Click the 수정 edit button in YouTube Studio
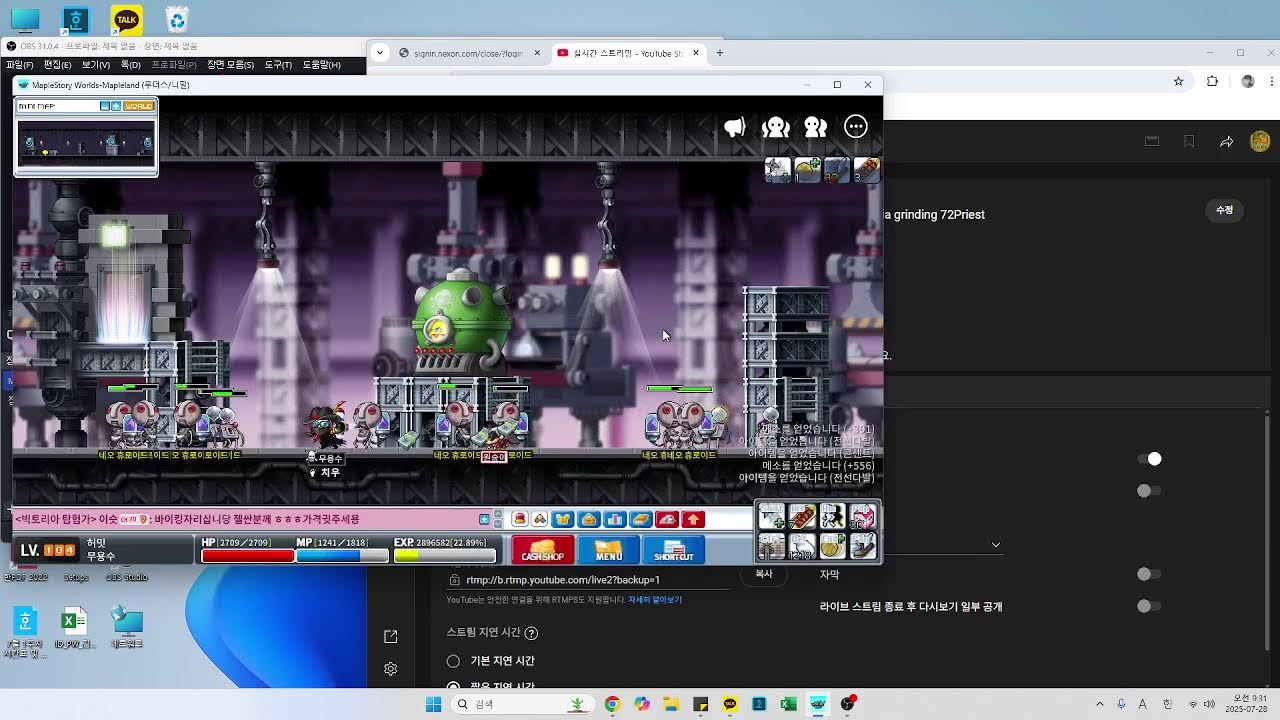The width and height of the screenshot is (1280, 720). pyautogui.click(x=1225, y=210)
